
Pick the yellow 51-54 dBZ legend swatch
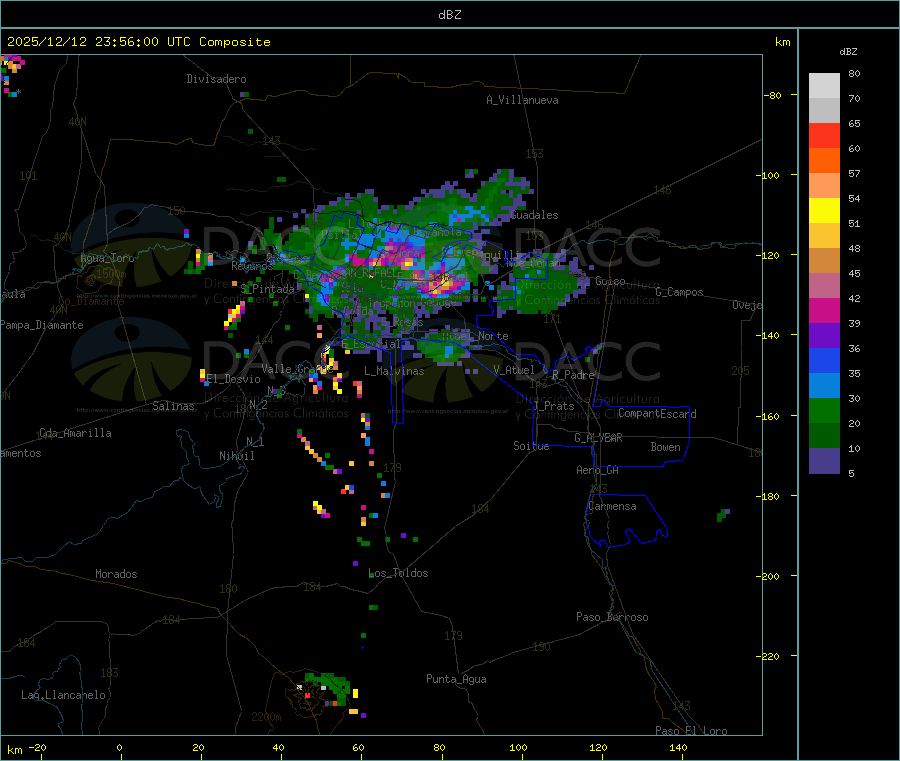pyautogui.click(x=824, y=211)
